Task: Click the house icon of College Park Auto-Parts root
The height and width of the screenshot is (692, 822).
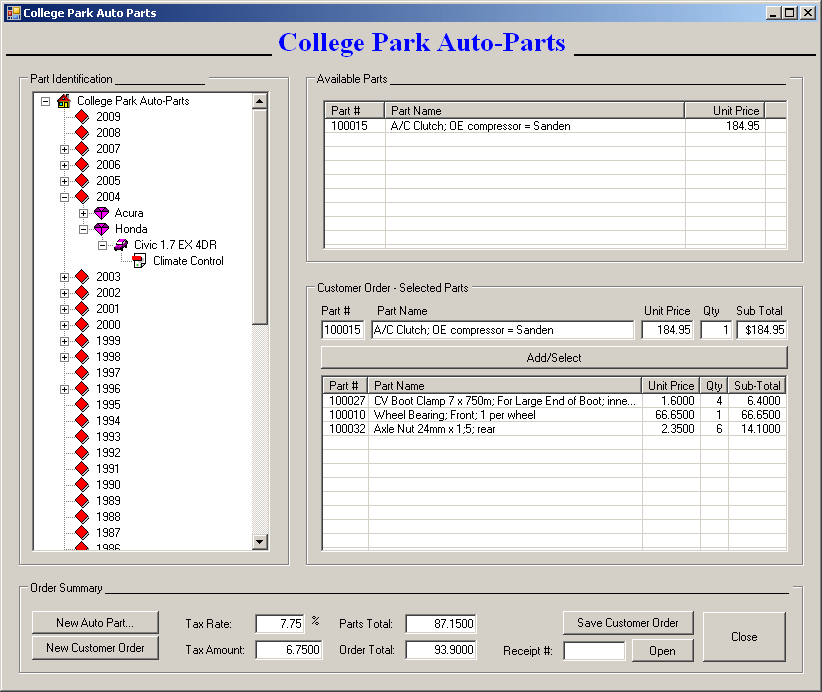Action: (63, 101)
